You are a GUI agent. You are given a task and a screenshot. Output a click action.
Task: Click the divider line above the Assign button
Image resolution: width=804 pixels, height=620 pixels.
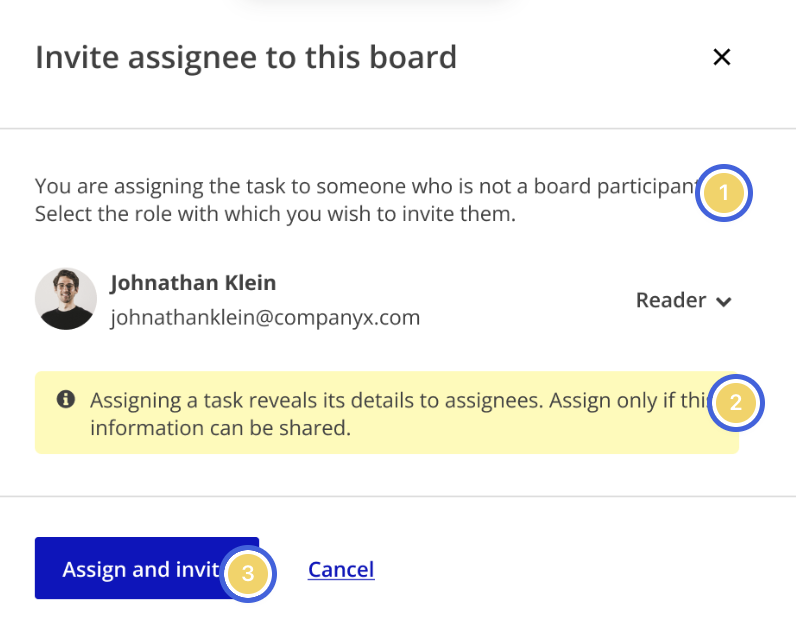pyautogui.click(x=398, y=496)
